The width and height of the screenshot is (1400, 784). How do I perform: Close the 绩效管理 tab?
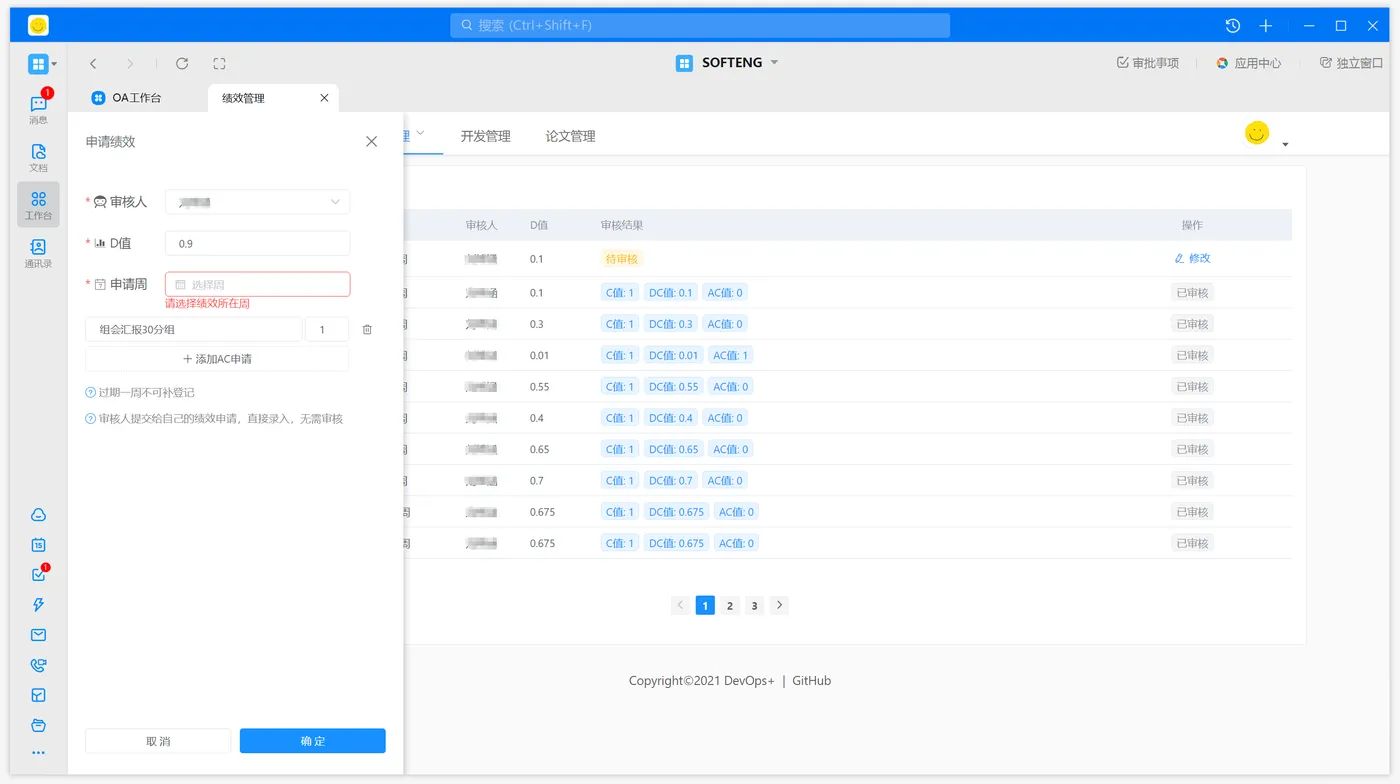click(x=324, y=98)
